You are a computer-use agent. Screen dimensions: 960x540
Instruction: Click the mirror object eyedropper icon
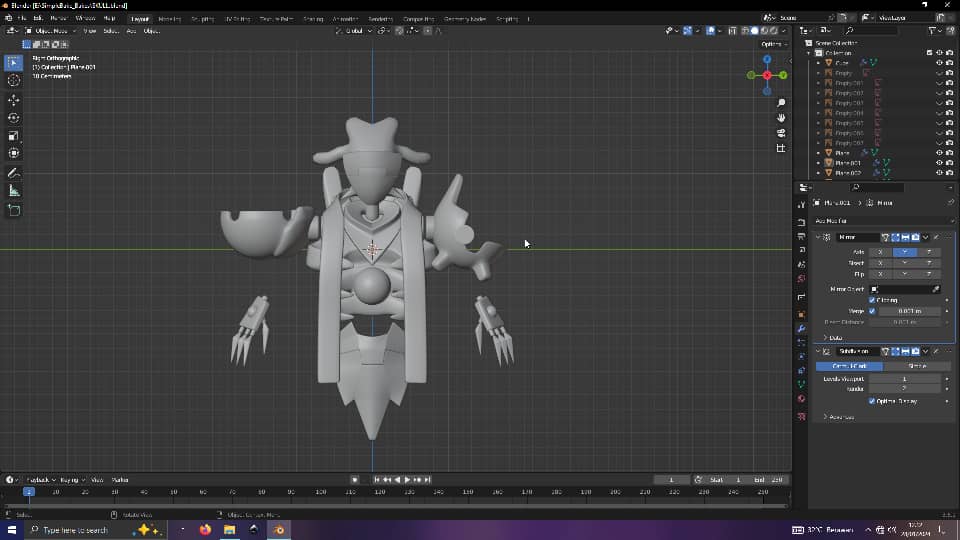936,289
